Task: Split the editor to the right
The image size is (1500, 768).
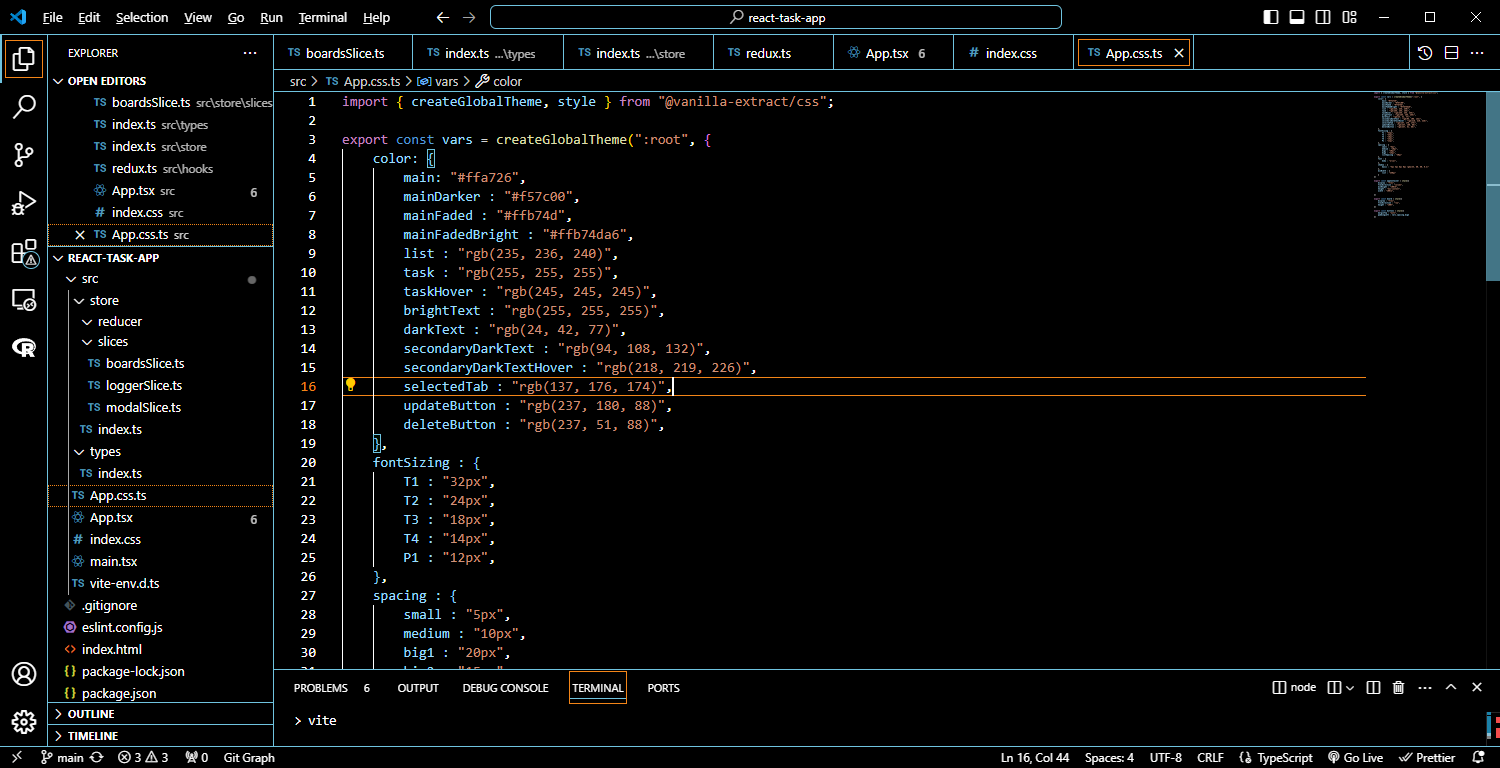Action: click(x=1451, y=53)
